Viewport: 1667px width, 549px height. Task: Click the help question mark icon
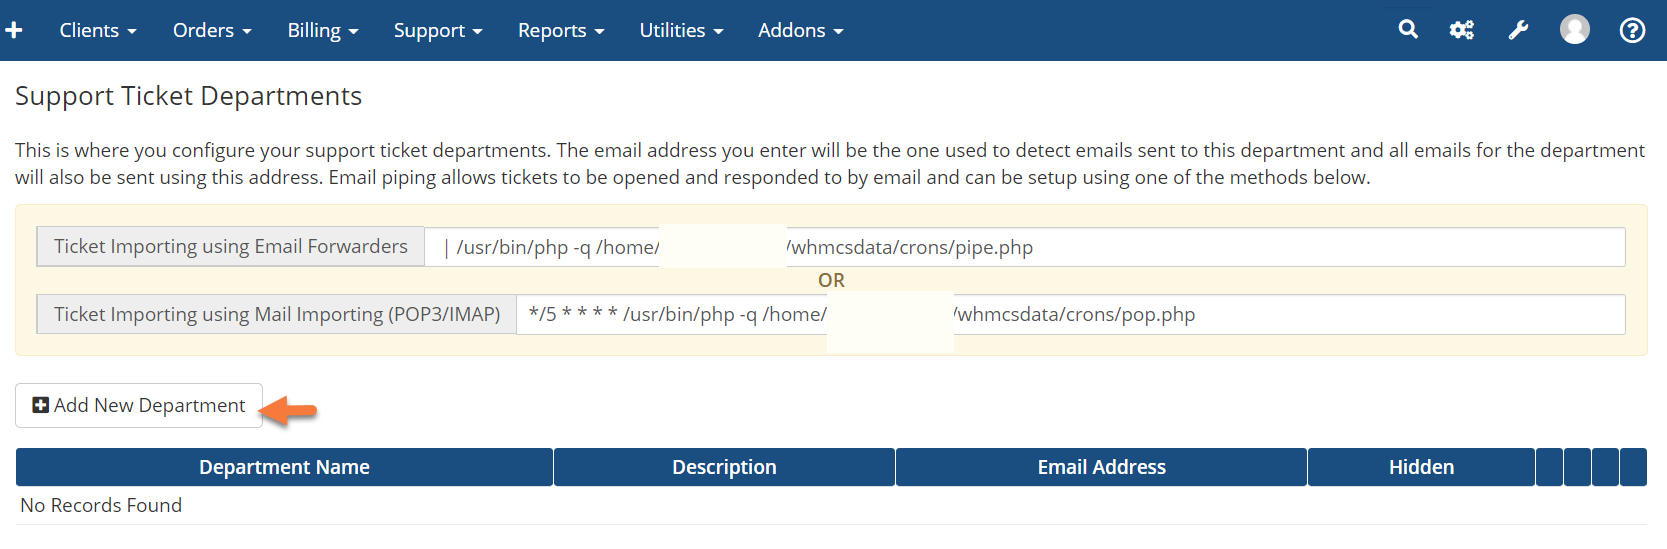1632,30
